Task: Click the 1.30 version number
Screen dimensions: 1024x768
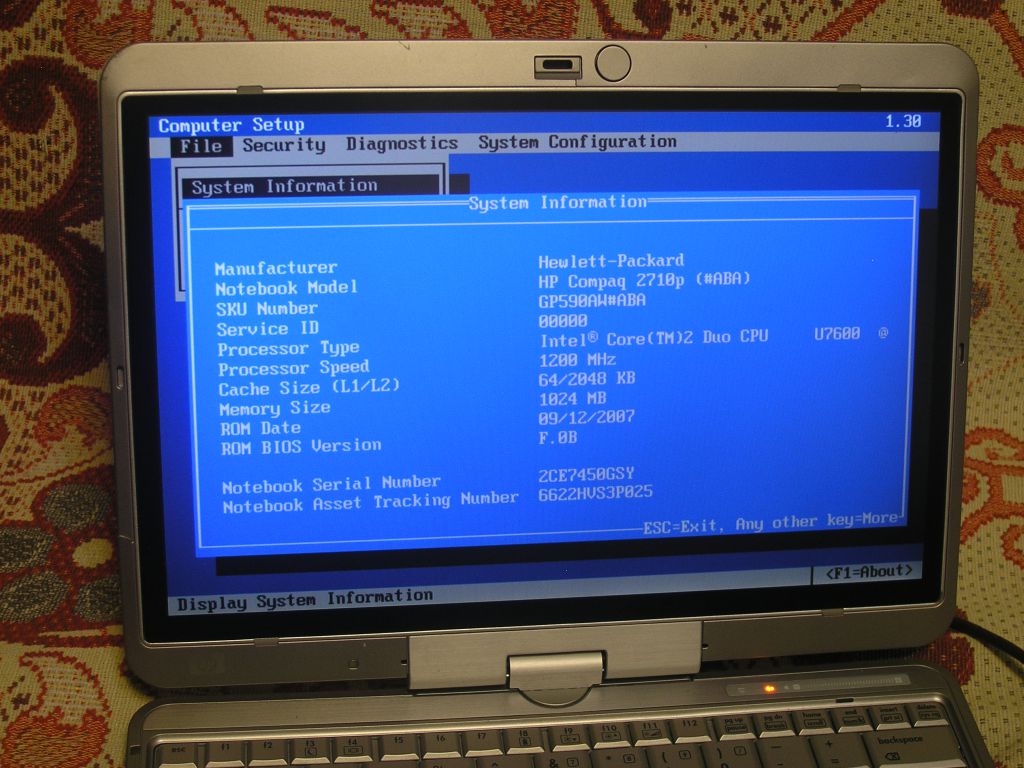Action: point(903,121)
